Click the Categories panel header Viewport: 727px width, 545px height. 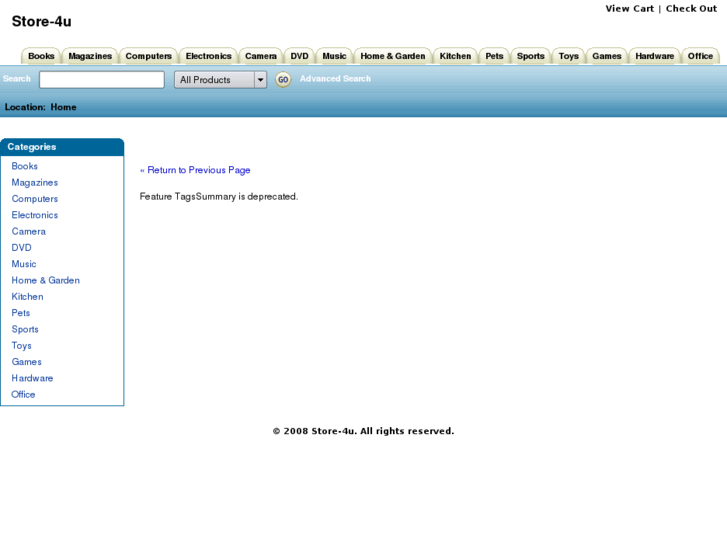click(x=62, y=147)
